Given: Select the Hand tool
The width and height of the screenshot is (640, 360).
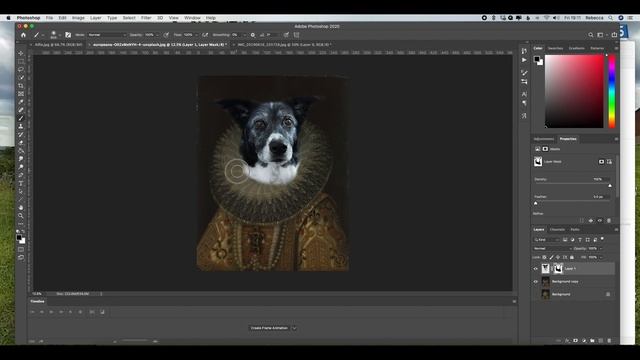Looking at the screenshot, I should [21, 207].
